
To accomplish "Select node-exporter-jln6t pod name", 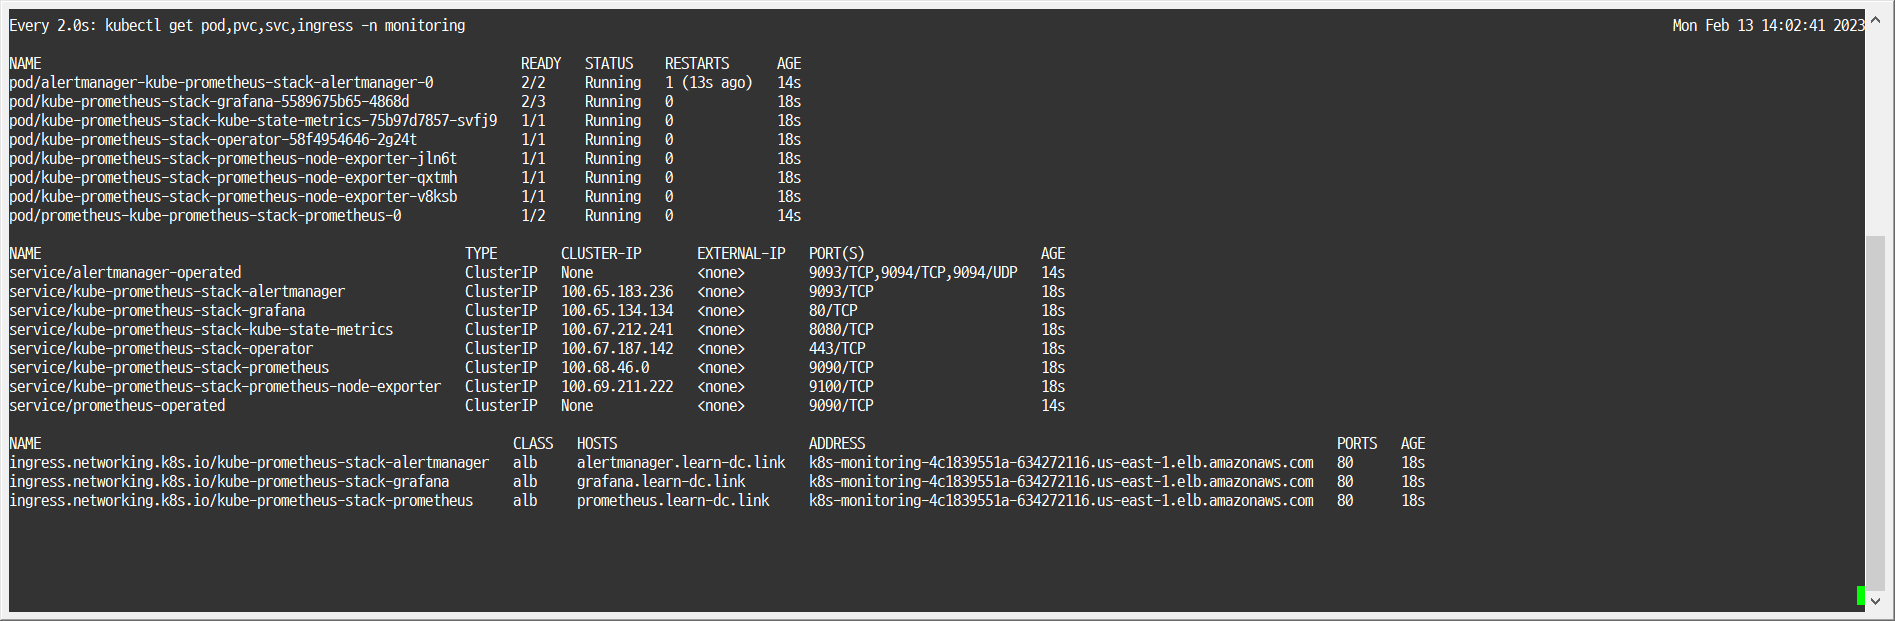I will tap(233, 159).
